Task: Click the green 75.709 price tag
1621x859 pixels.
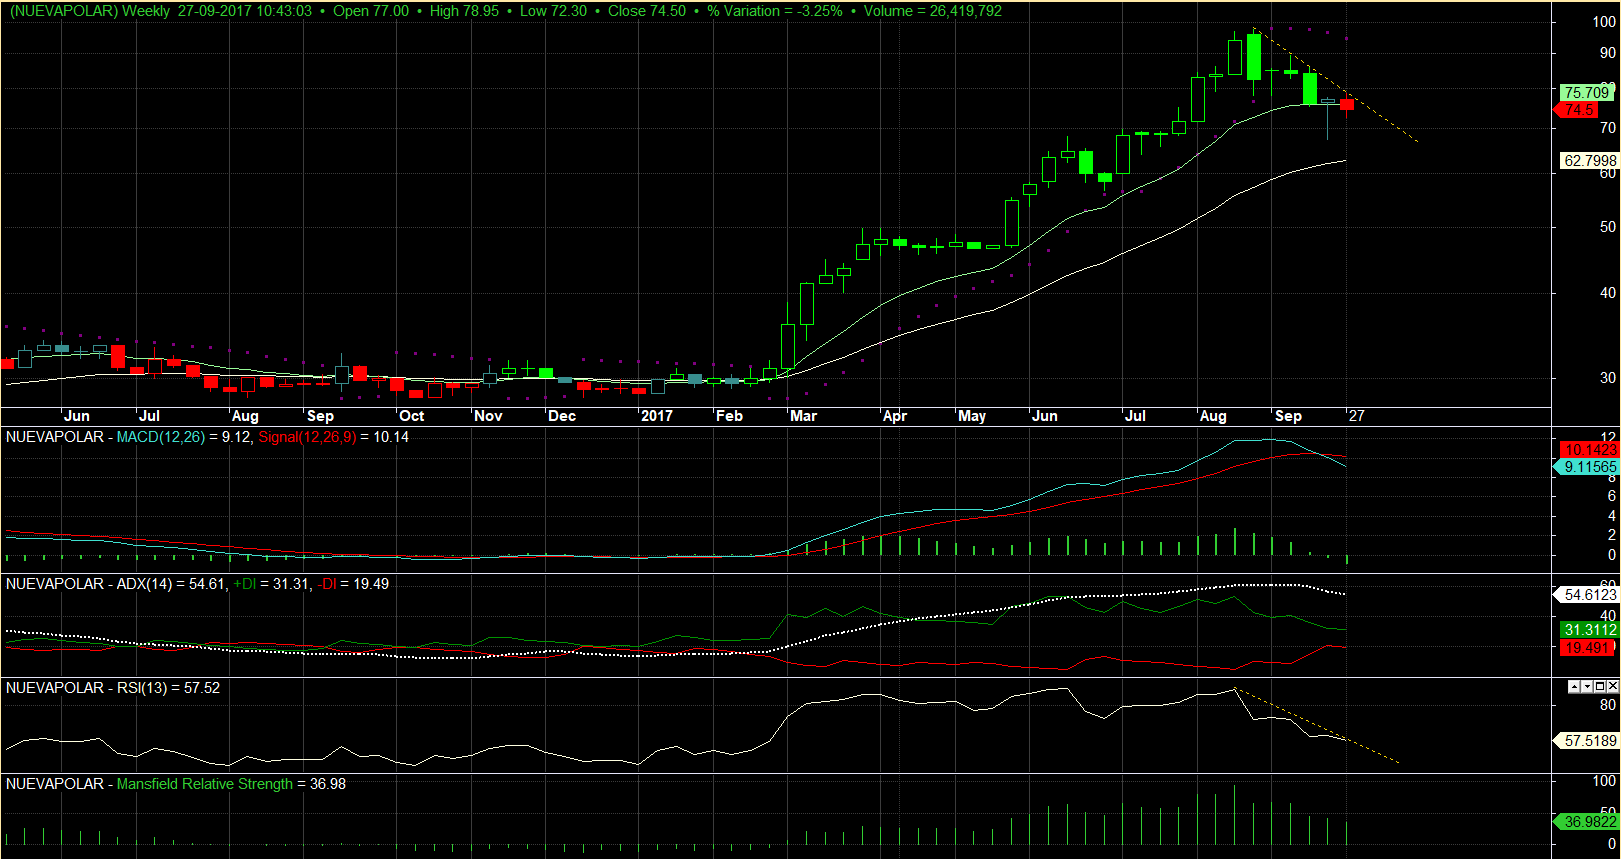Action: (1587, 92)
